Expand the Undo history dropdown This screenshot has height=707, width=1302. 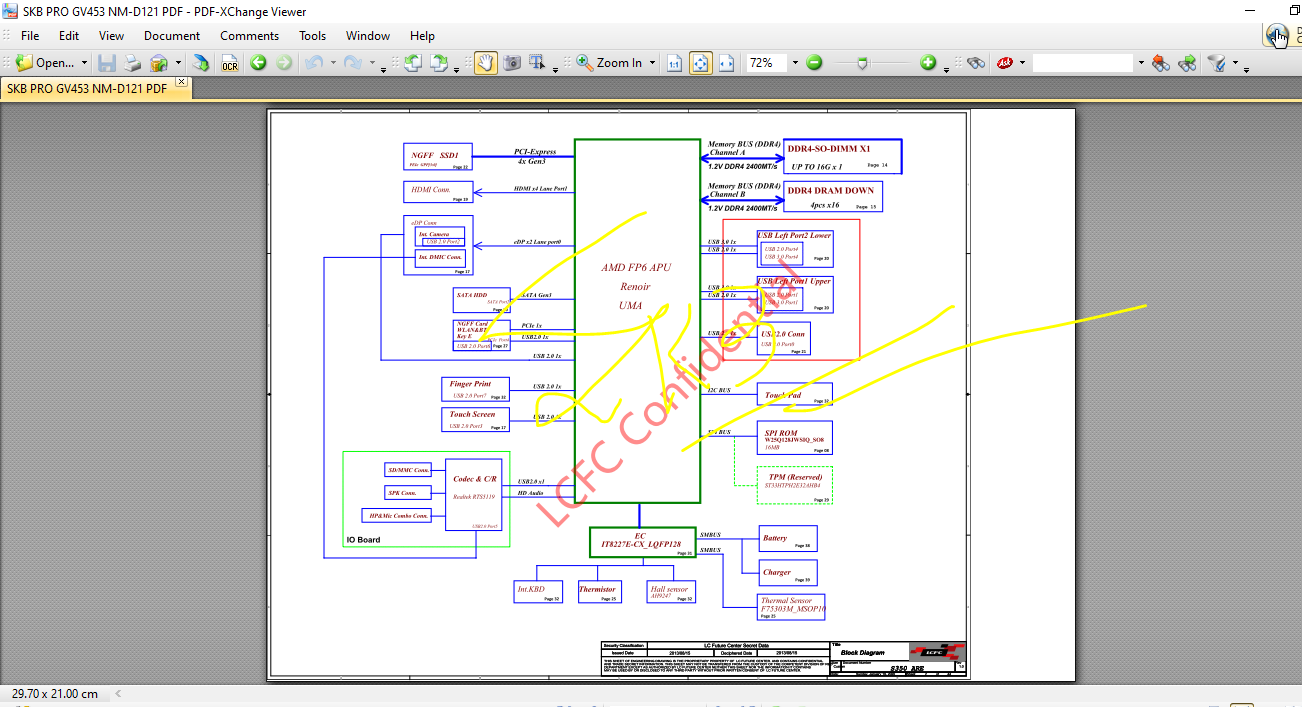(333, 63)
